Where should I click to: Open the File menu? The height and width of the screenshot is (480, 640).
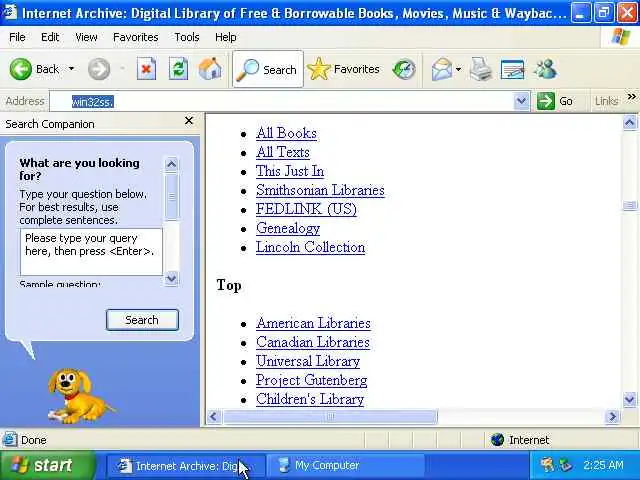point(17,37)
